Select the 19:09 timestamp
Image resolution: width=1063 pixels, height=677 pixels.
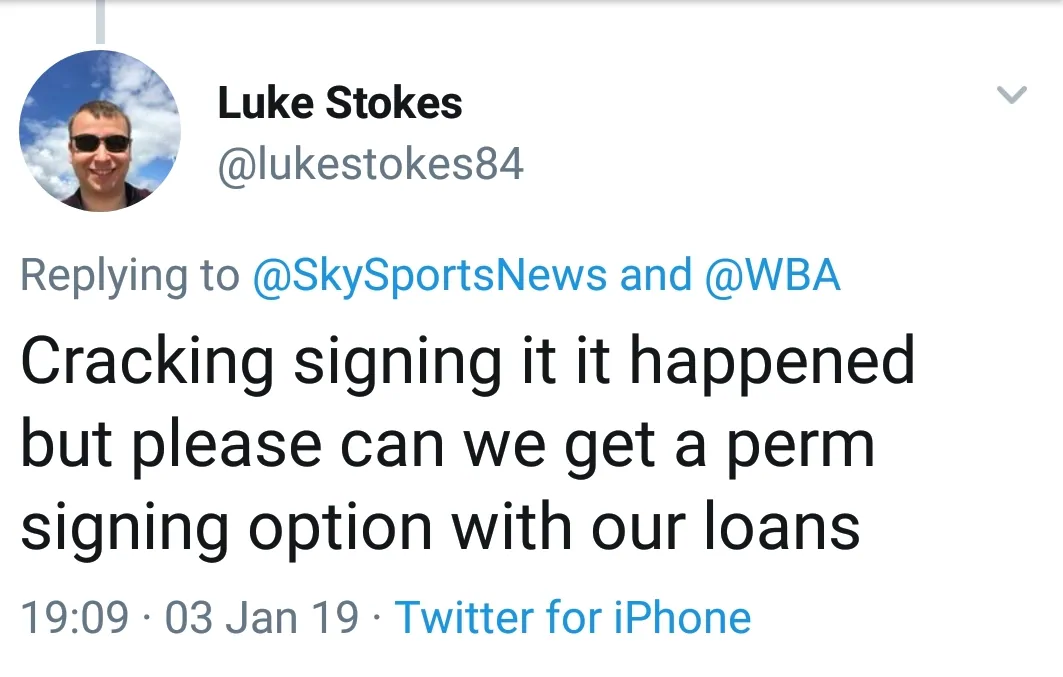pyautogui.click(x=74, y=617)
